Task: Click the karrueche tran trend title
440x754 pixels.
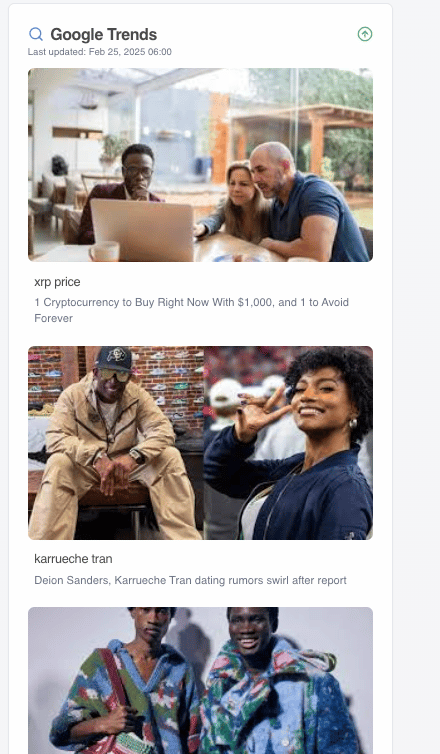Action: 73,559
